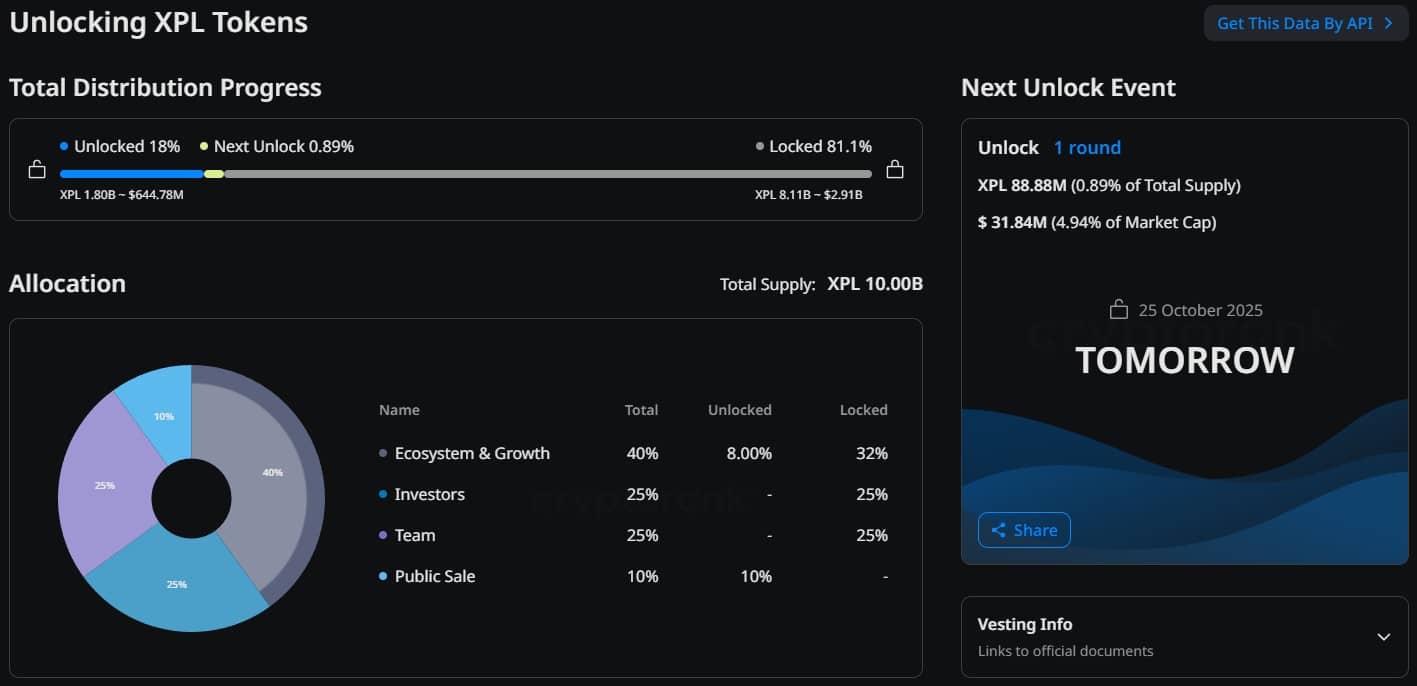Open Get This Data By API
The height and width of the screenshot is (686, 1417).
1300,23
